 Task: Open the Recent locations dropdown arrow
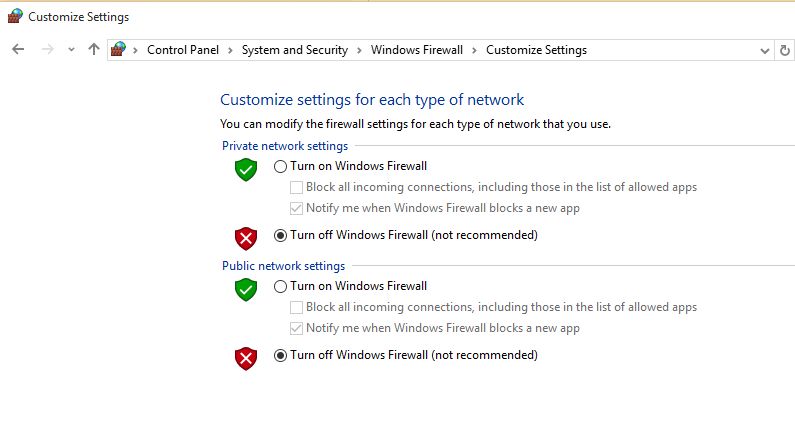[71, 49]
